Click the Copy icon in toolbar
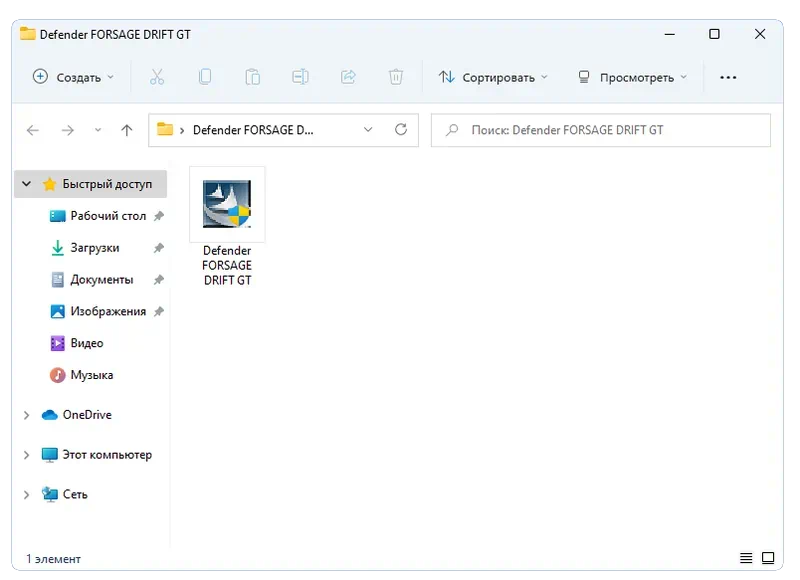The width and height of the screenshot is (800, 580). [x=205, y=78]
